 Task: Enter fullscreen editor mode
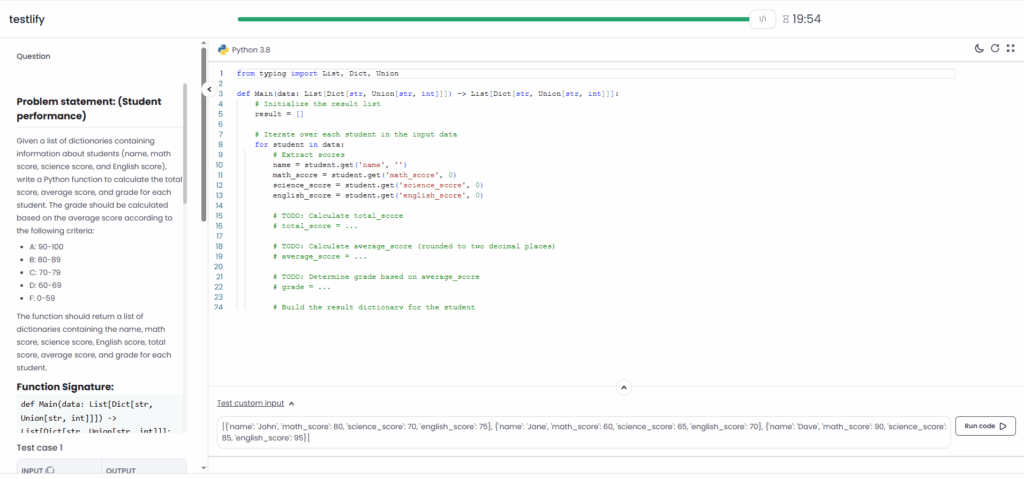(1011, 48)
